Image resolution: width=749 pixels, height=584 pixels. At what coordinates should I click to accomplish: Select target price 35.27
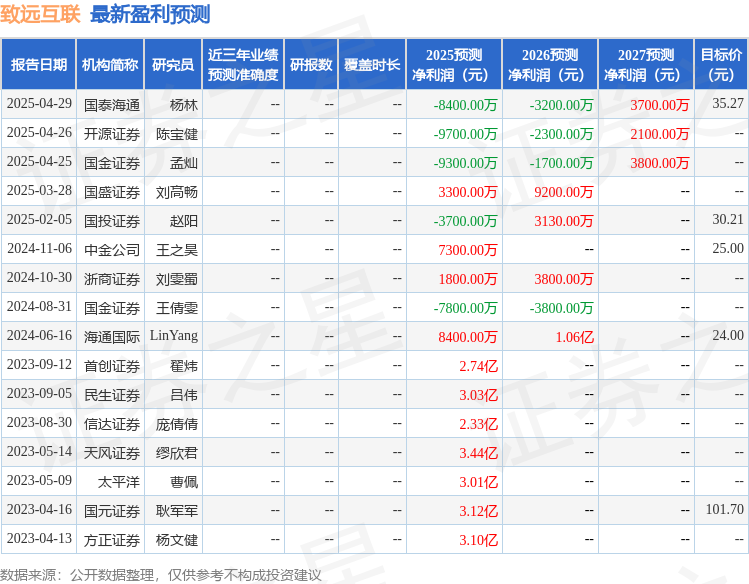[x=728, y=104]
